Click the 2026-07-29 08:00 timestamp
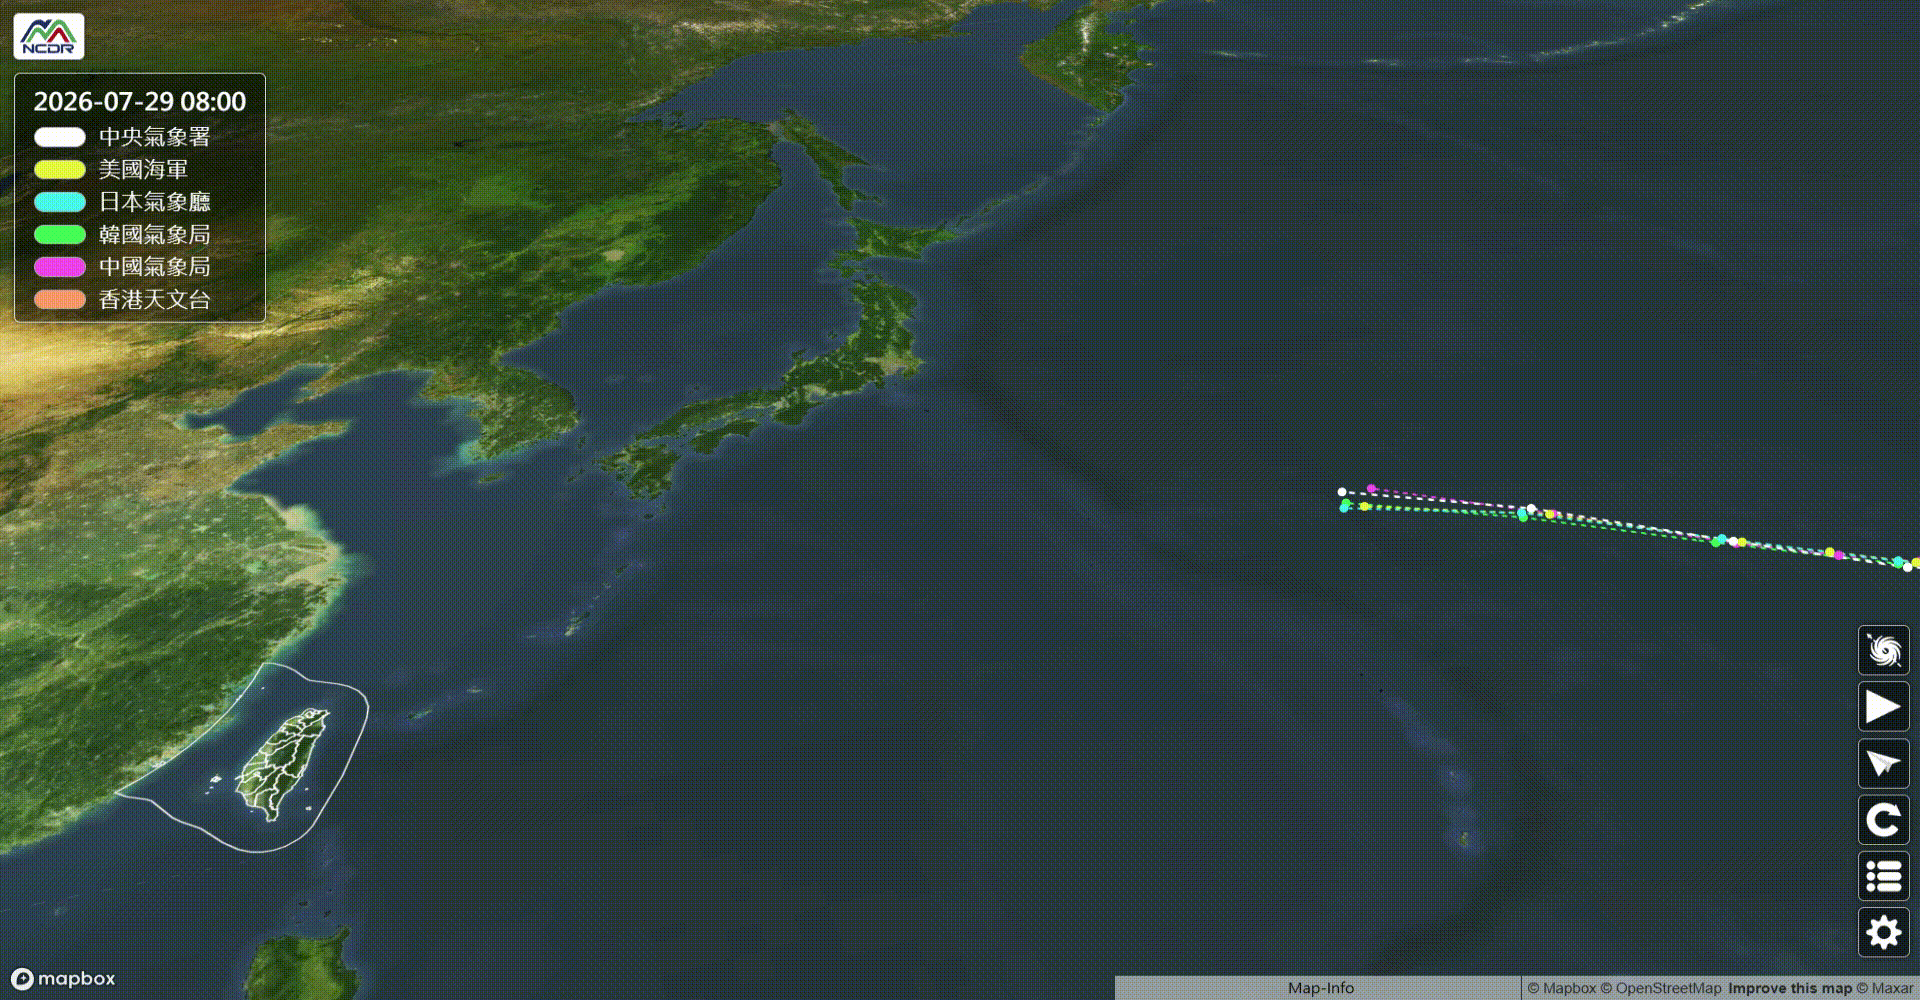1920x1000 pixels. click(x=140, y=102)
